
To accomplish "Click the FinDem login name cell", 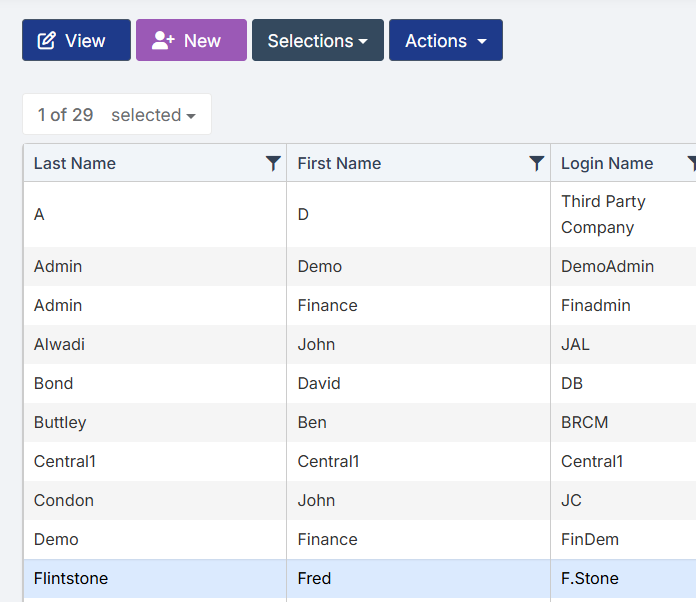I will coord(589,540).
